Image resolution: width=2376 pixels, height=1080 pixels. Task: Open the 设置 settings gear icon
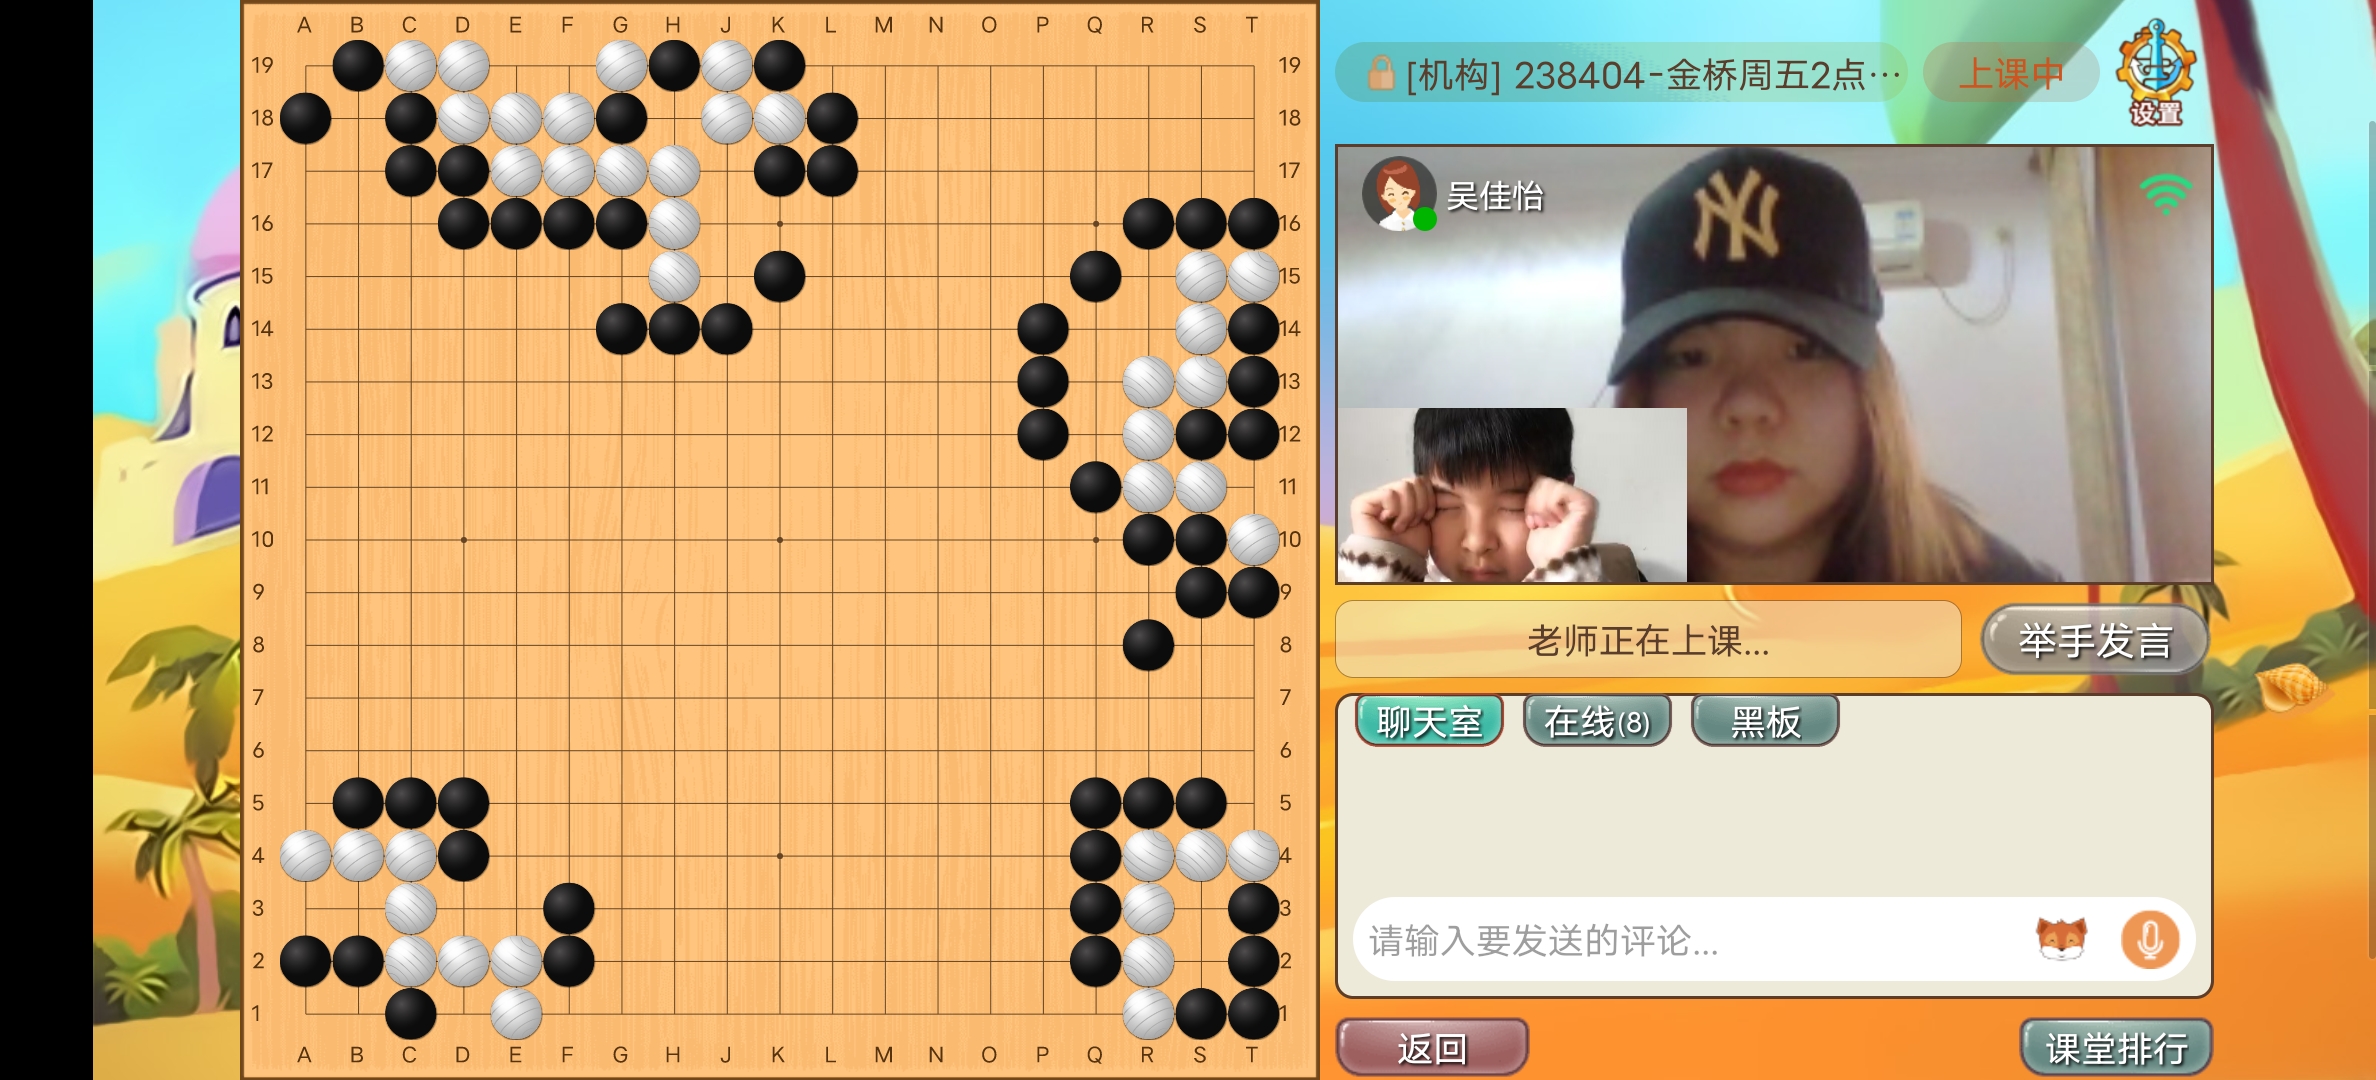click(x=2155, y=72)
